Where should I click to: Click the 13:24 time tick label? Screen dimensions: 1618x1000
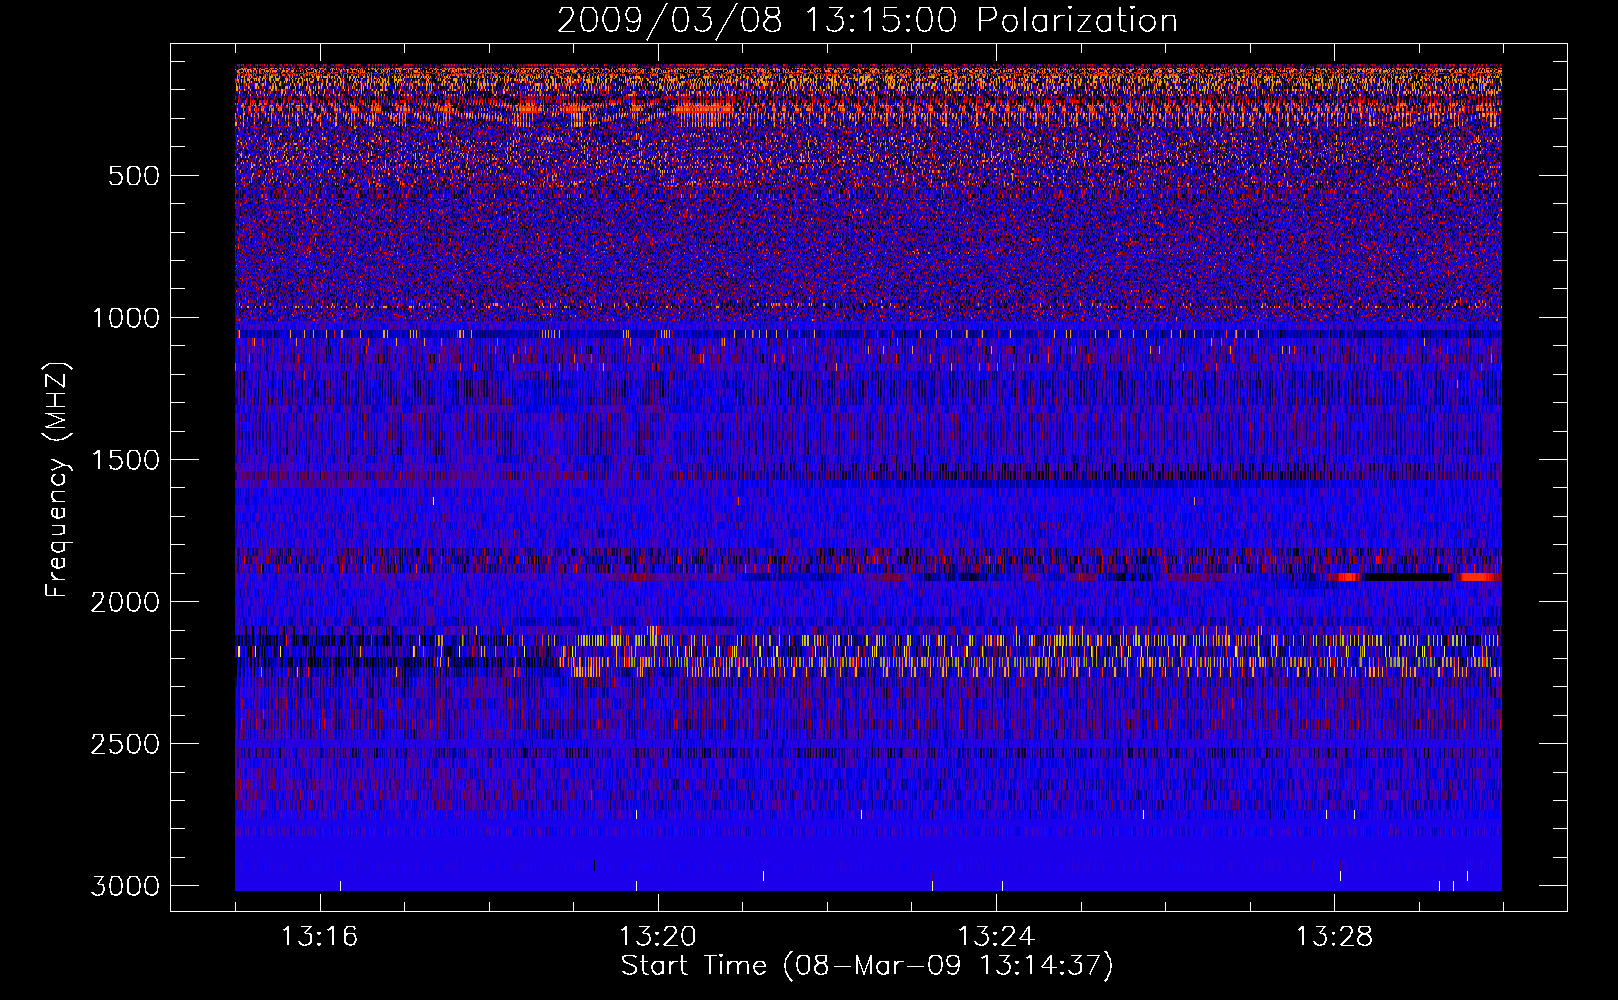(x=996, y=937)
